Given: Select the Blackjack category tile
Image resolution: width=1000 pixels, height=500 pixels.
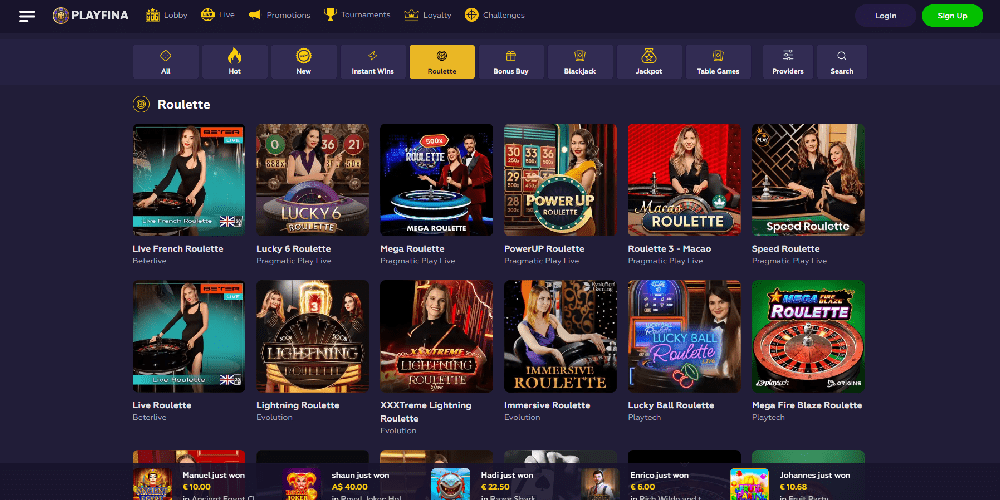Looking at the screenshot, I should point(580,62).
